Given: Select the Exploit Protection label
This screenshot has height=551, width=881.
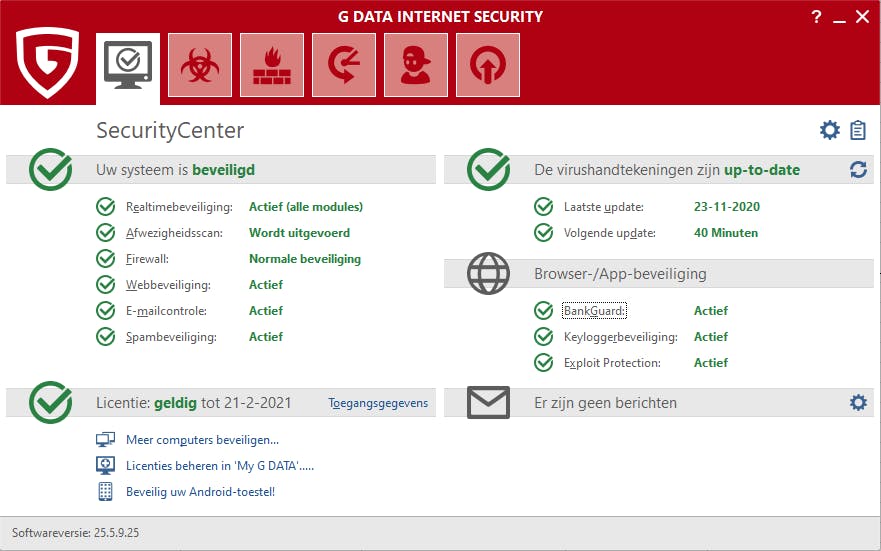Looking at the screenshot, I should 612,363.
